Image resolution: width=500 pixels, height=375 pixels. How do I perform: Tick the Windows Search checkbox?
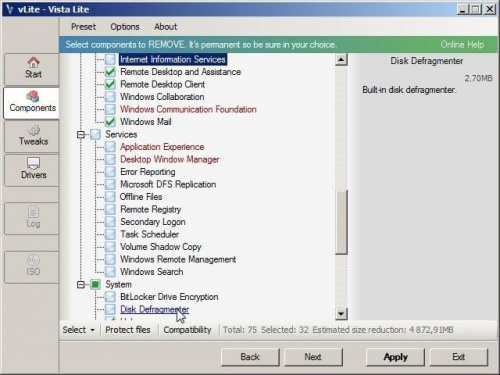pyautogui.click(x=110, y=272)
